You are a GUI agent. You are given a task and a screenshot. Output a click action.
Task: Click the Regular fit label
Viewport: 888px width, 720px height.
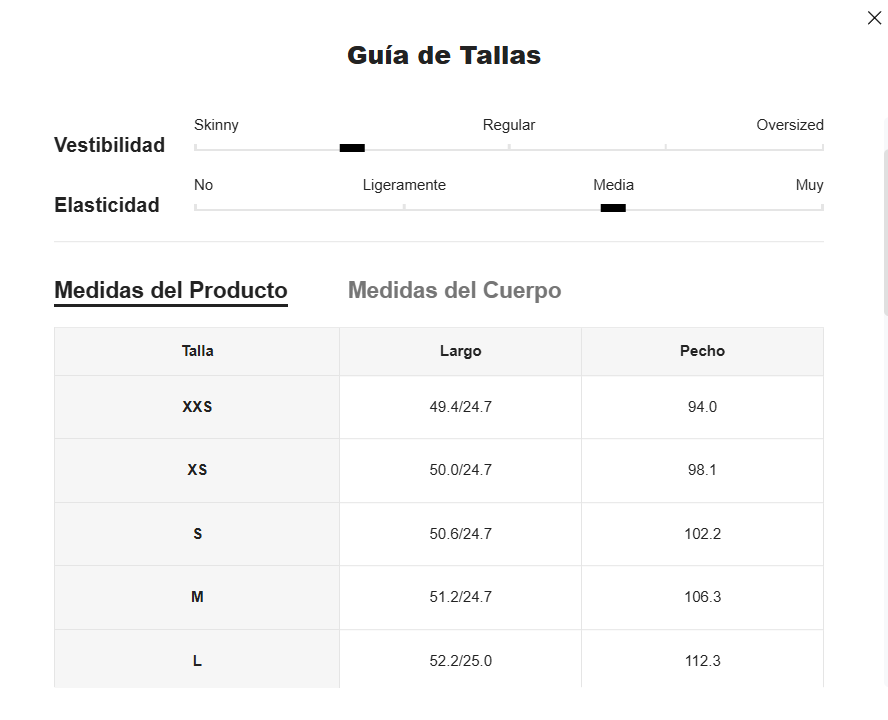coord(509,125)
